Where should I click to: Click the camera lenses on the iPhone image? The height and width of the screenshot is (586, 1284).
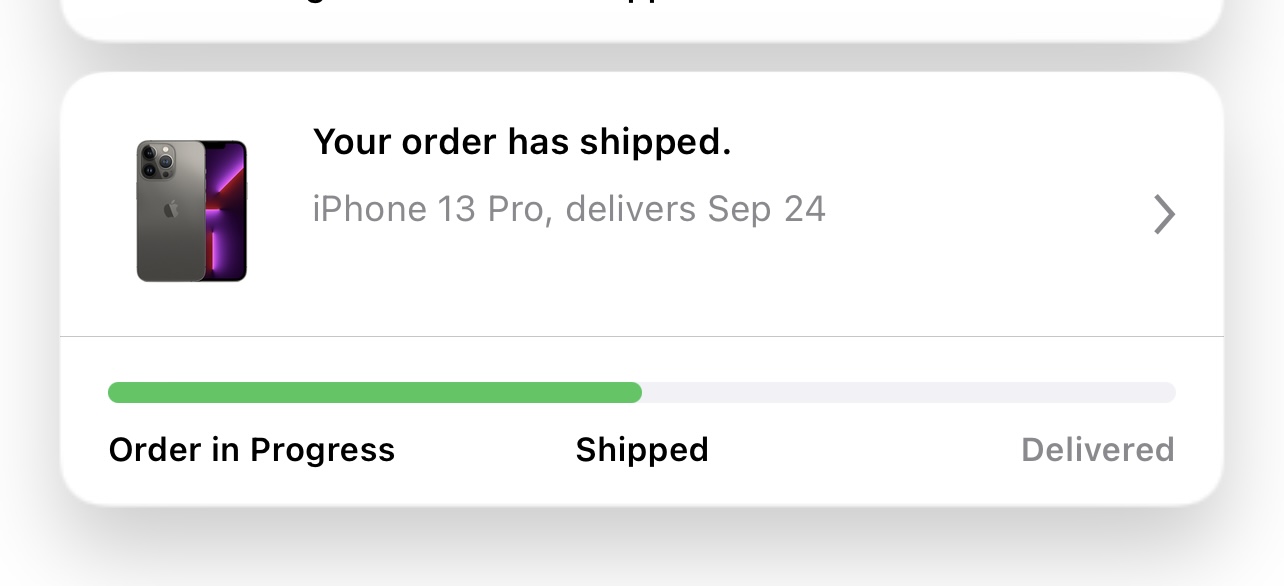(x=157, y=161)
